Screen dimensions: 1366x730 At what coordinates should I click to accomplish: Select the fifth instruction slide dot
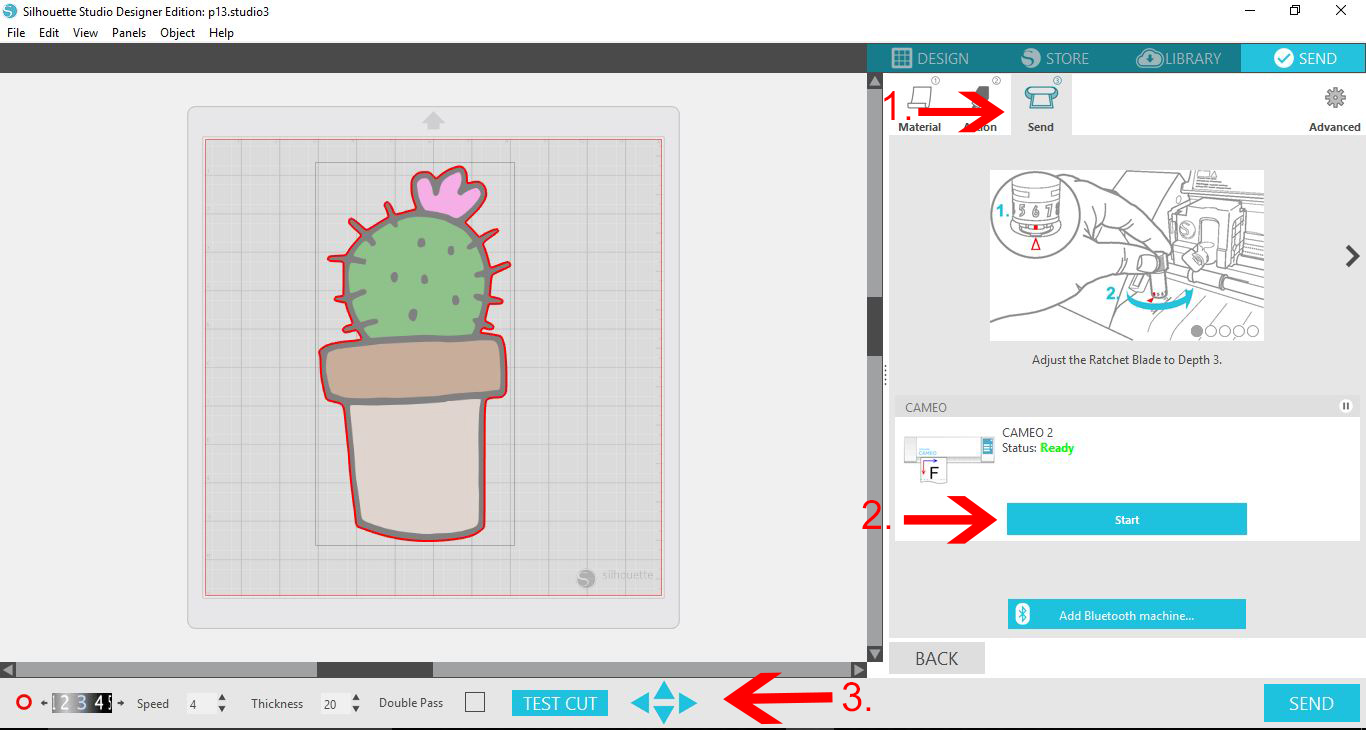pos(1253,330)
